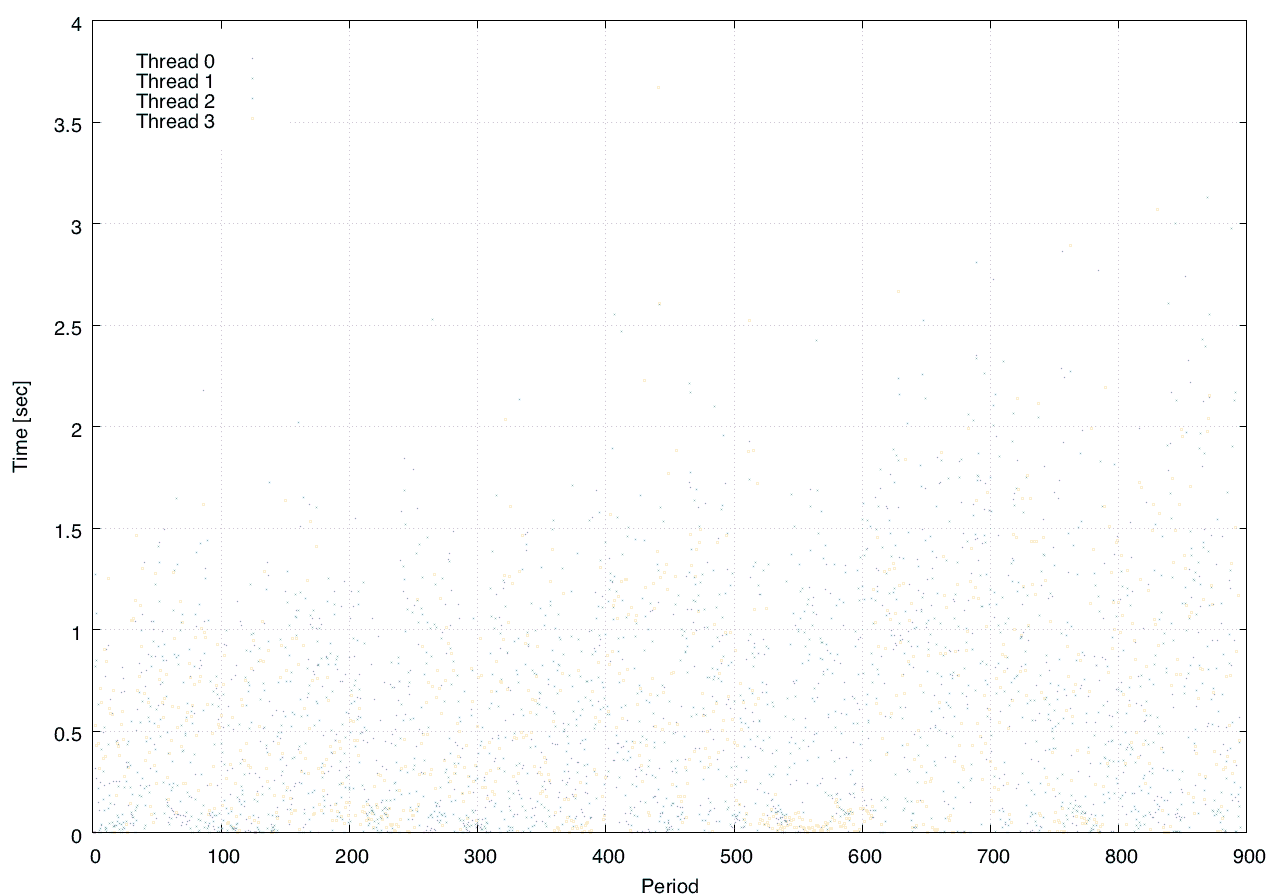Click the y-axis tick label 1.5
The image size is (1280, 896).
tap(70, 529)
